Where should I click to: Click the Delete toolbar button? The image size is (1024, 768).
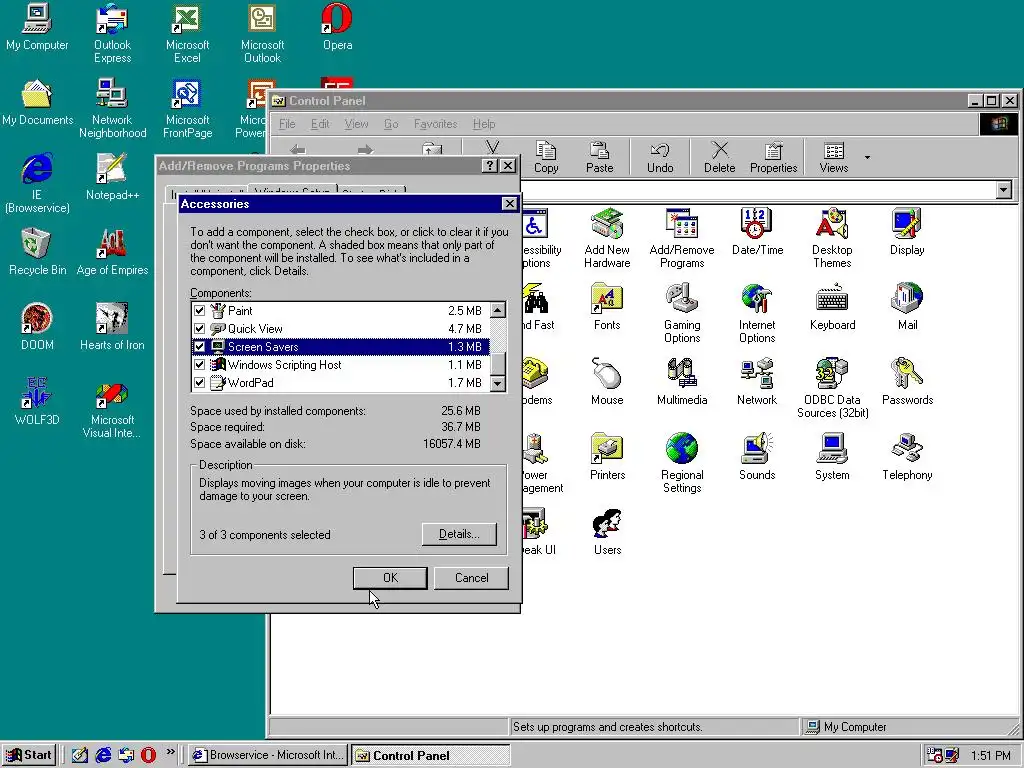(719, 157)
